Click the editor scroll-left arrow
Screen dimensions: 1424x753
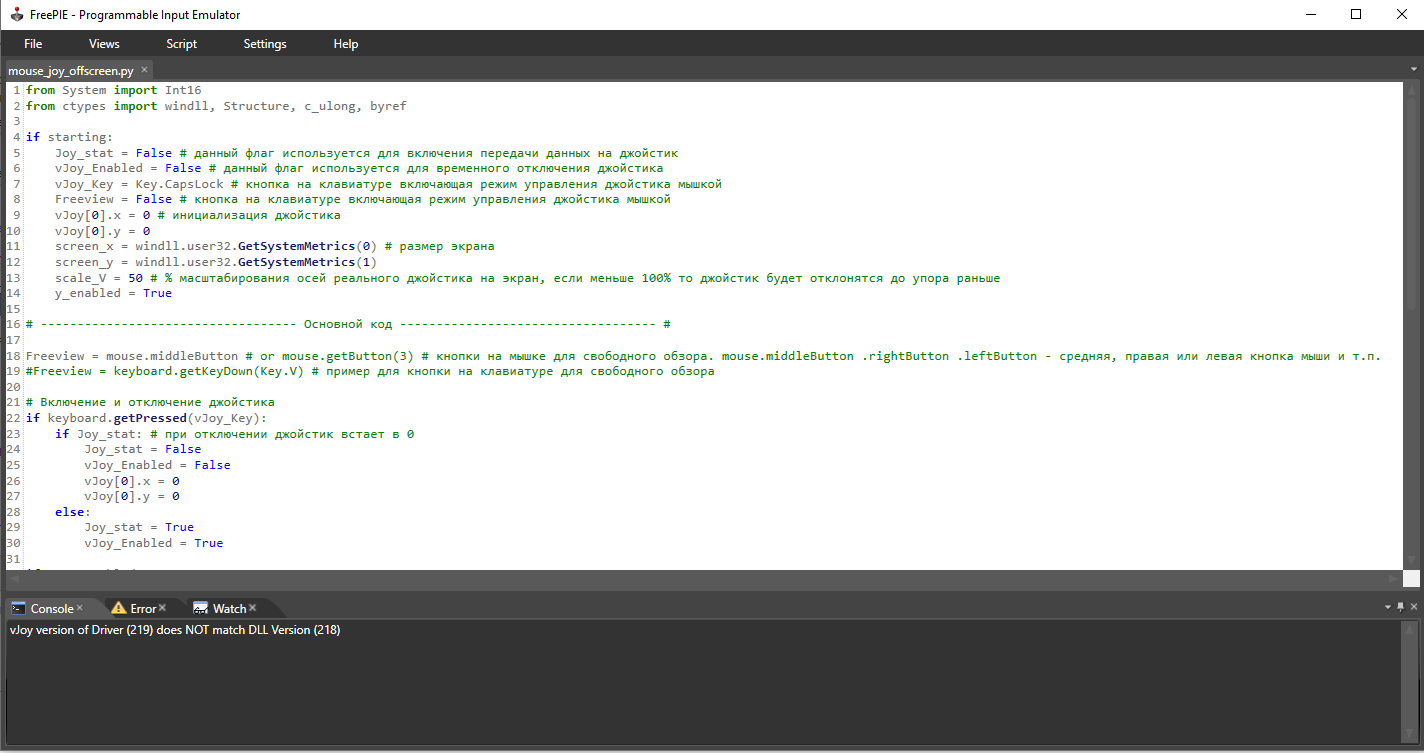click(13, 579)
